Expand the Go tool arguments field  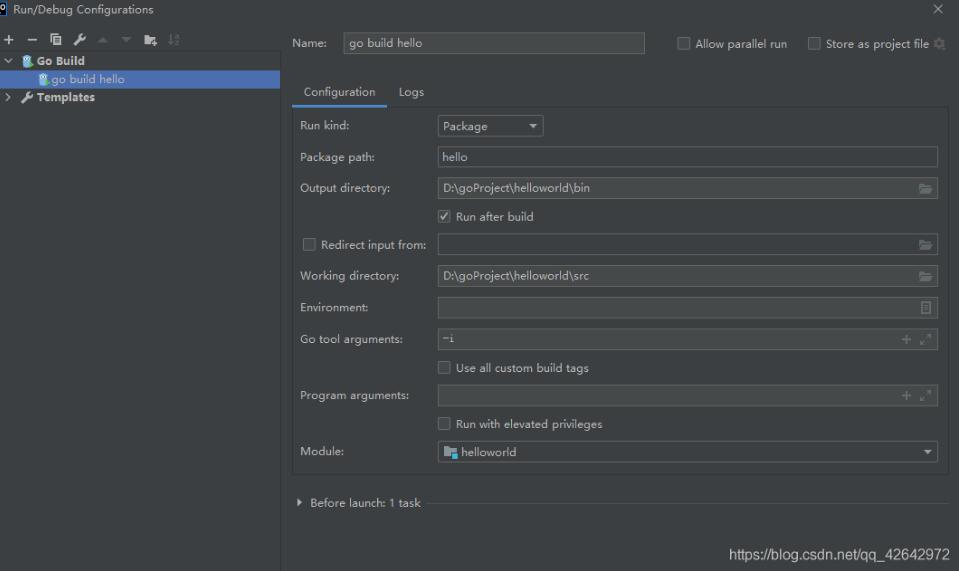pos(926,340)
